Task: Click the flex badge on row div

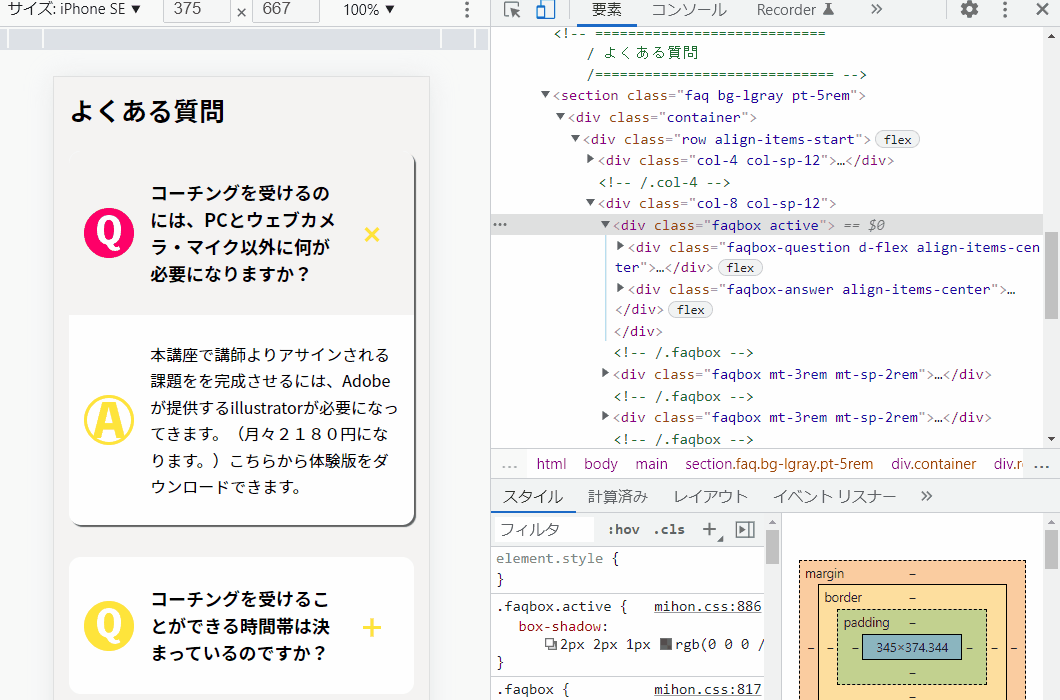Action: 897,139
